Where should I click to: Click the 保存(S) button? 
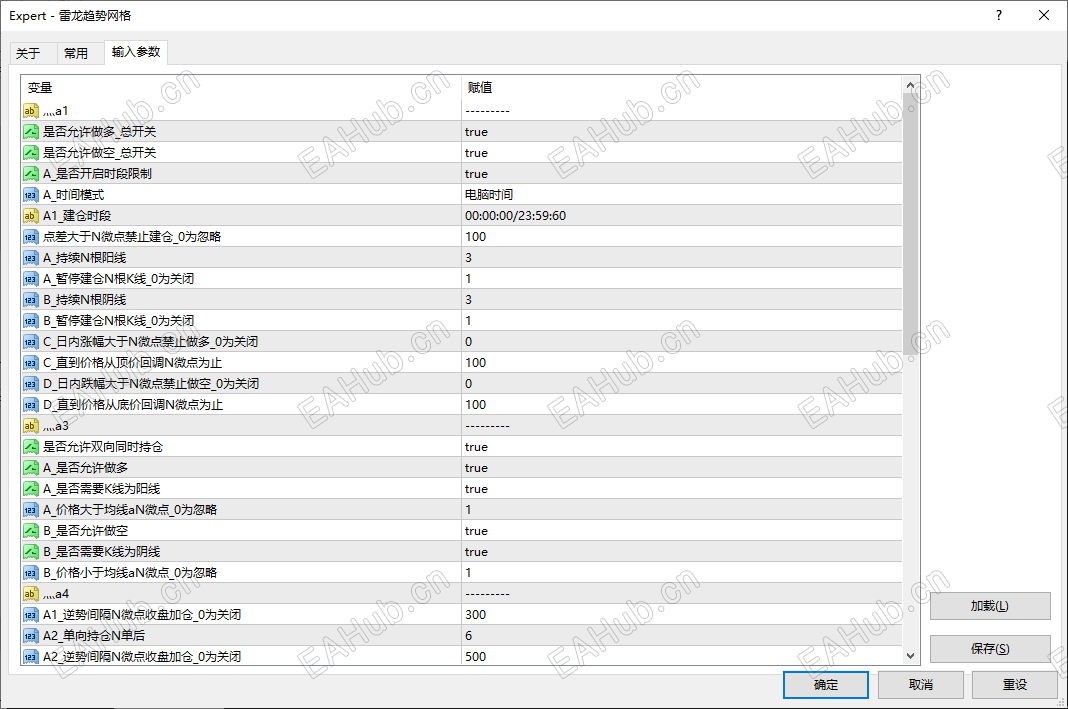tap(990, 648)
